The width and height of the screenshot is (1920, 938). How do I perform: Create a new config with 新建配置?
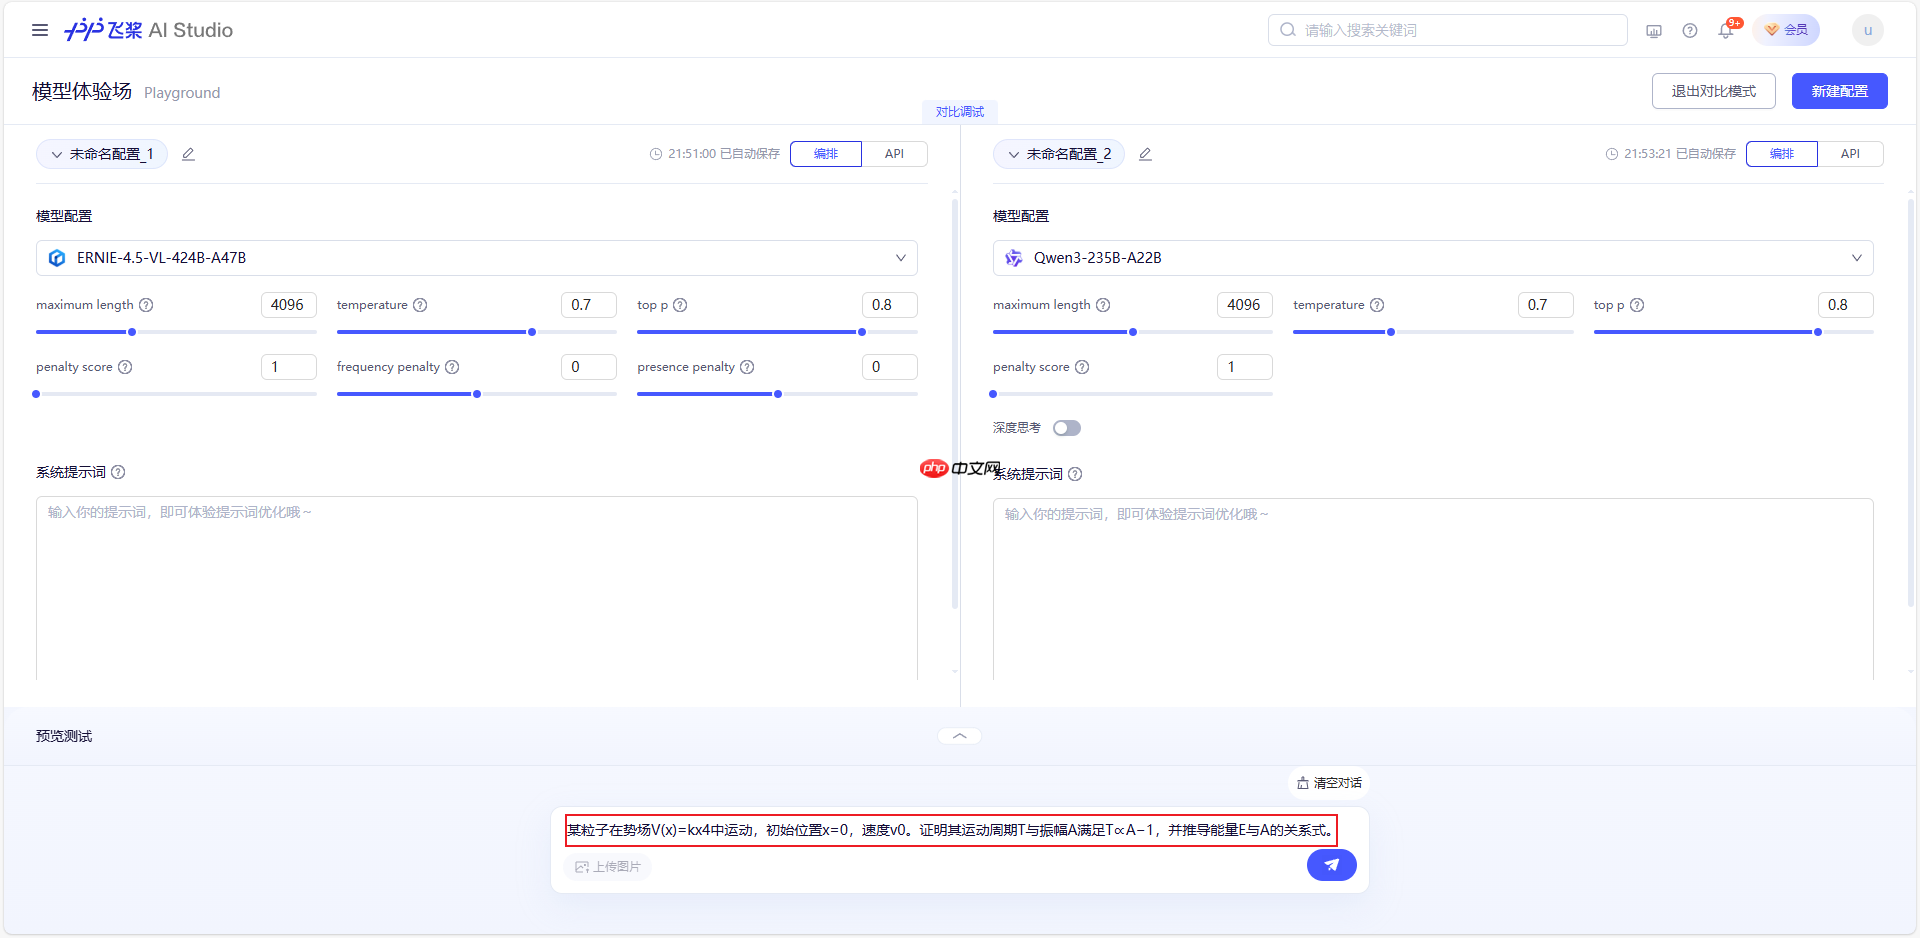click(1839, 90)
